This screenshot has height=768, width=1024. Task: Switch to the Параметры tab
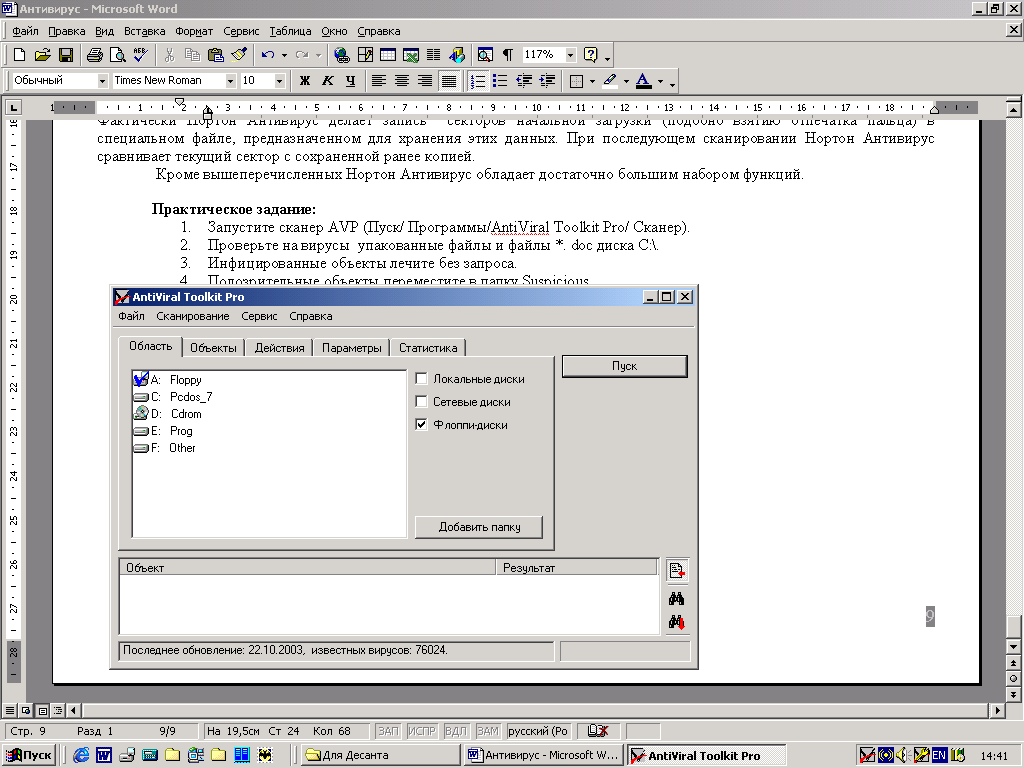351,347
